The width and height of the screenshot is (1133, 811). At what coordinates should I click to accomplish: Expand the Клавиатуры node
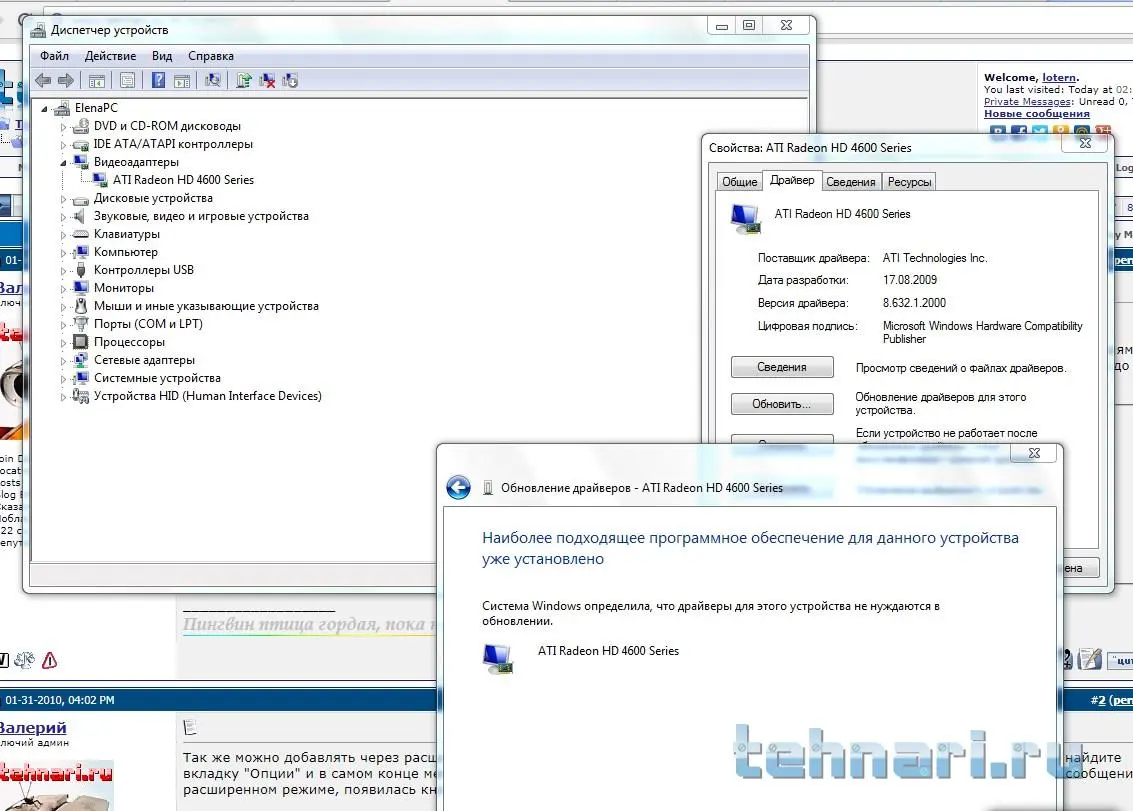pyautogui.click(x=63, y=235)
